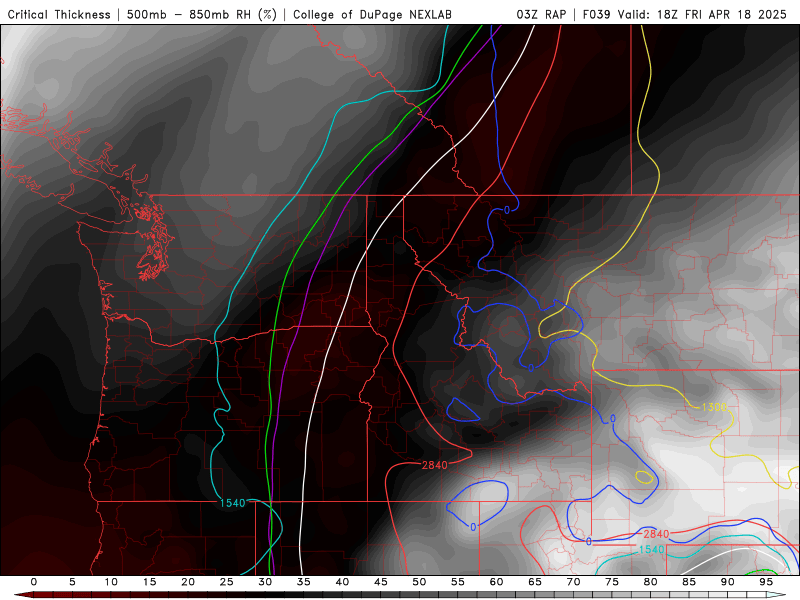
Task: Click colorbar scale value "55"
Action: coord(458,582)
